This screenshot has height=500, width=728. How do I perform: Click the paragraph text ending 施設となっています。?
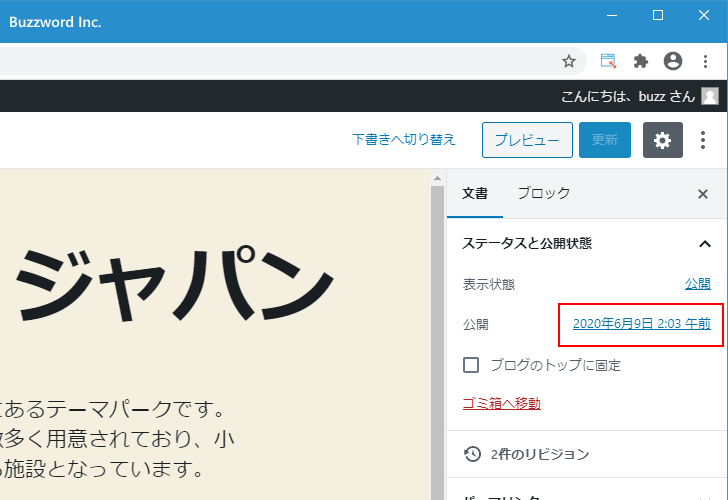(115, 439)
